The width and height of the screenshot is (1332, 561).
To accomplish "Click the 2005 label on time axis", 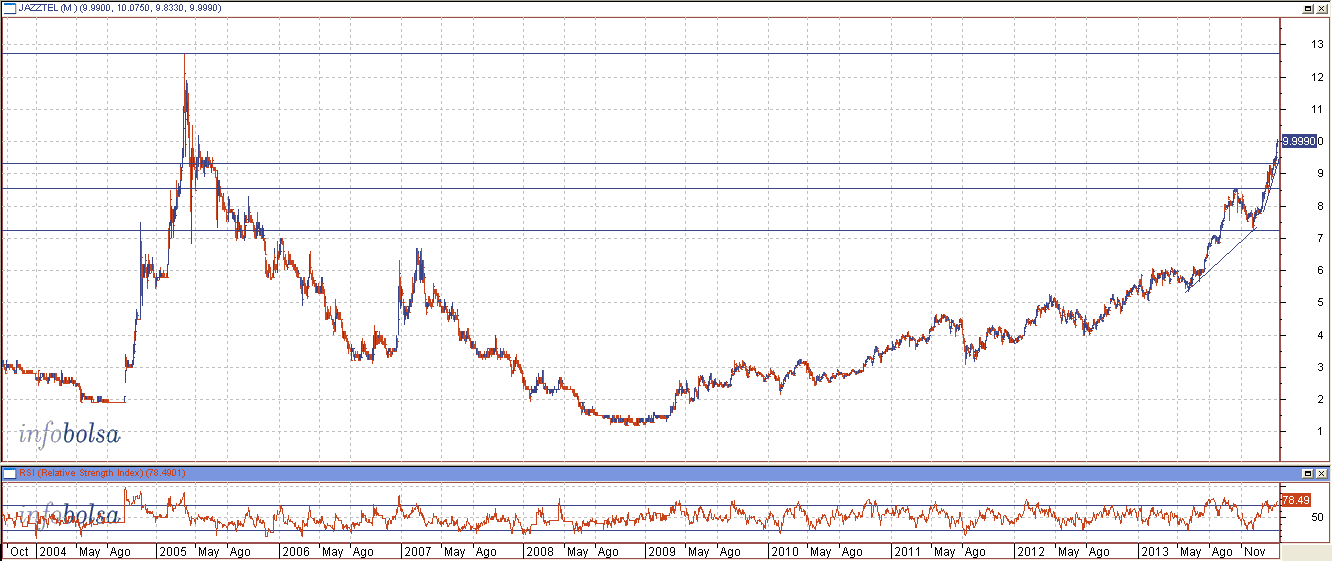I will 173,551.
